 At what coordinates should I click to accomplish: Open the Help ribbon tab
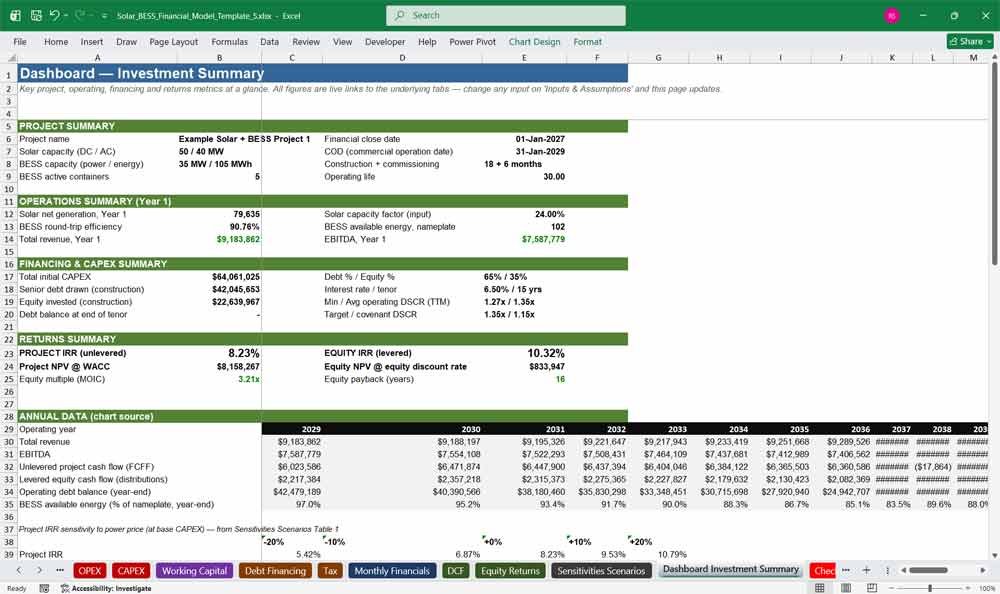(x=427, y=41)
